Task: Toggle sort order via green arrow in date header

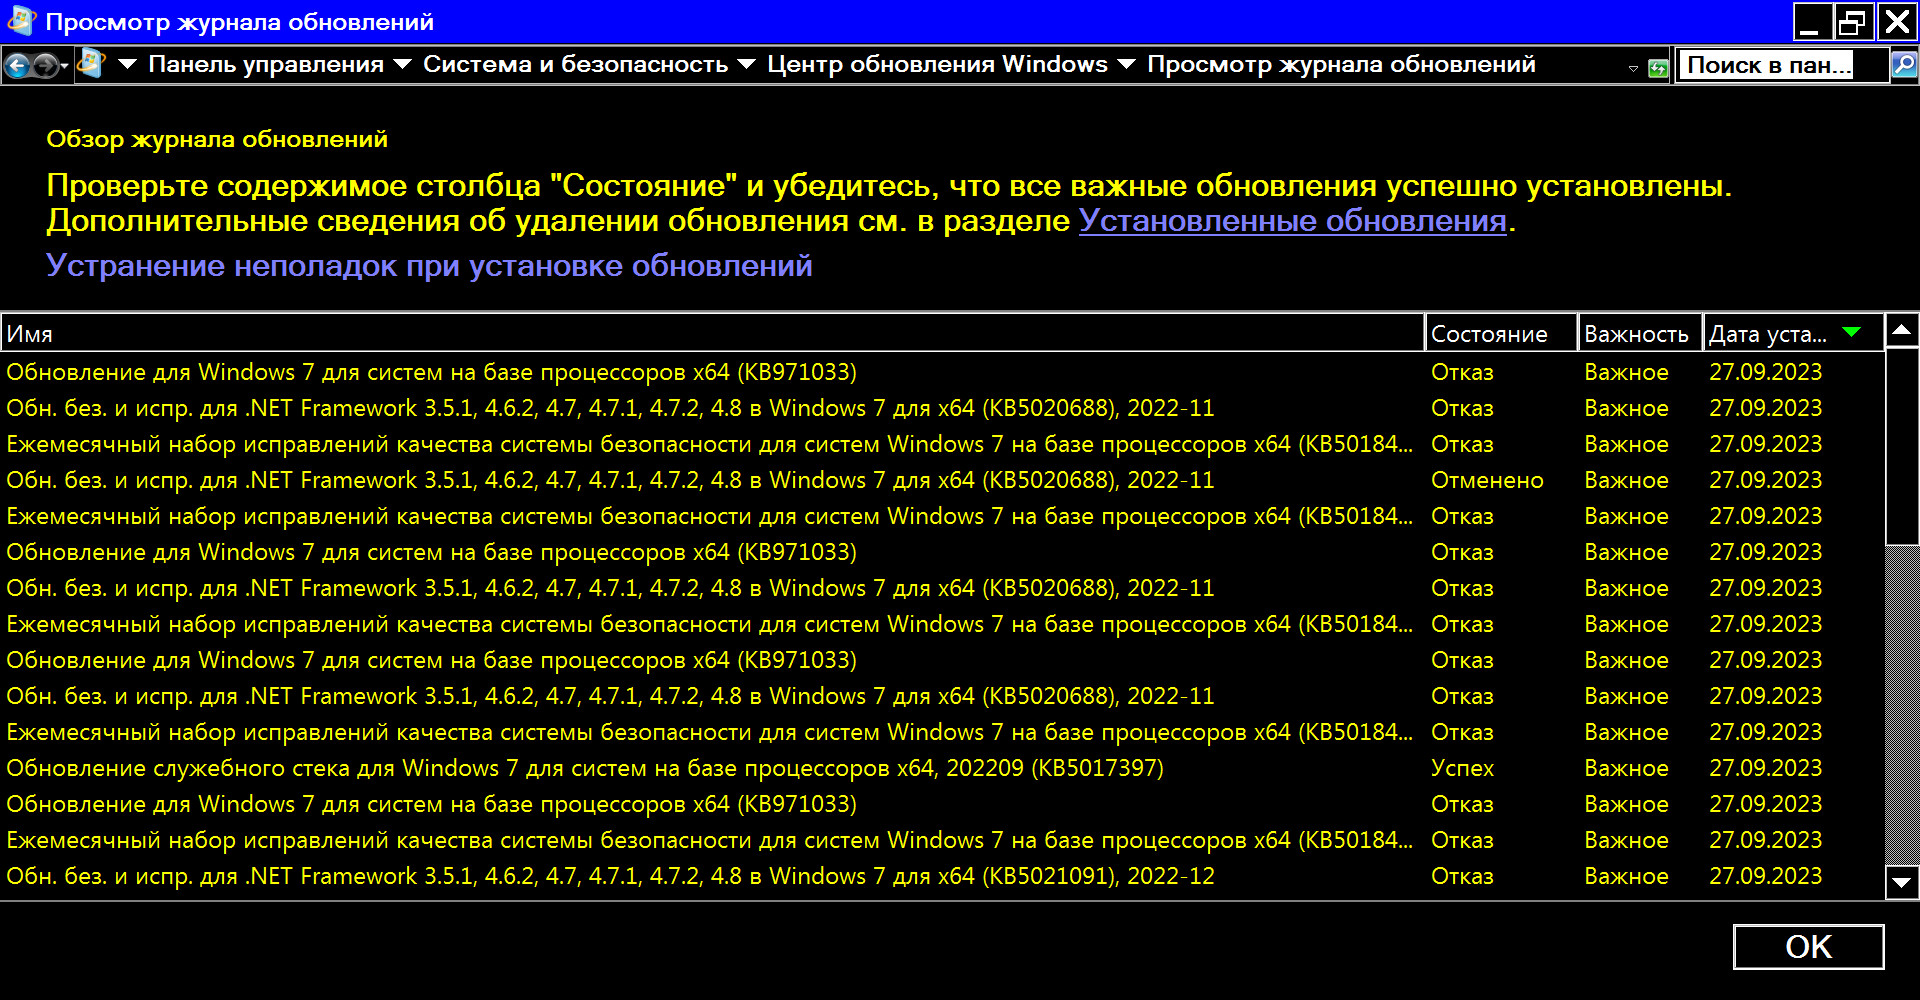Action: click(1851, 332)
